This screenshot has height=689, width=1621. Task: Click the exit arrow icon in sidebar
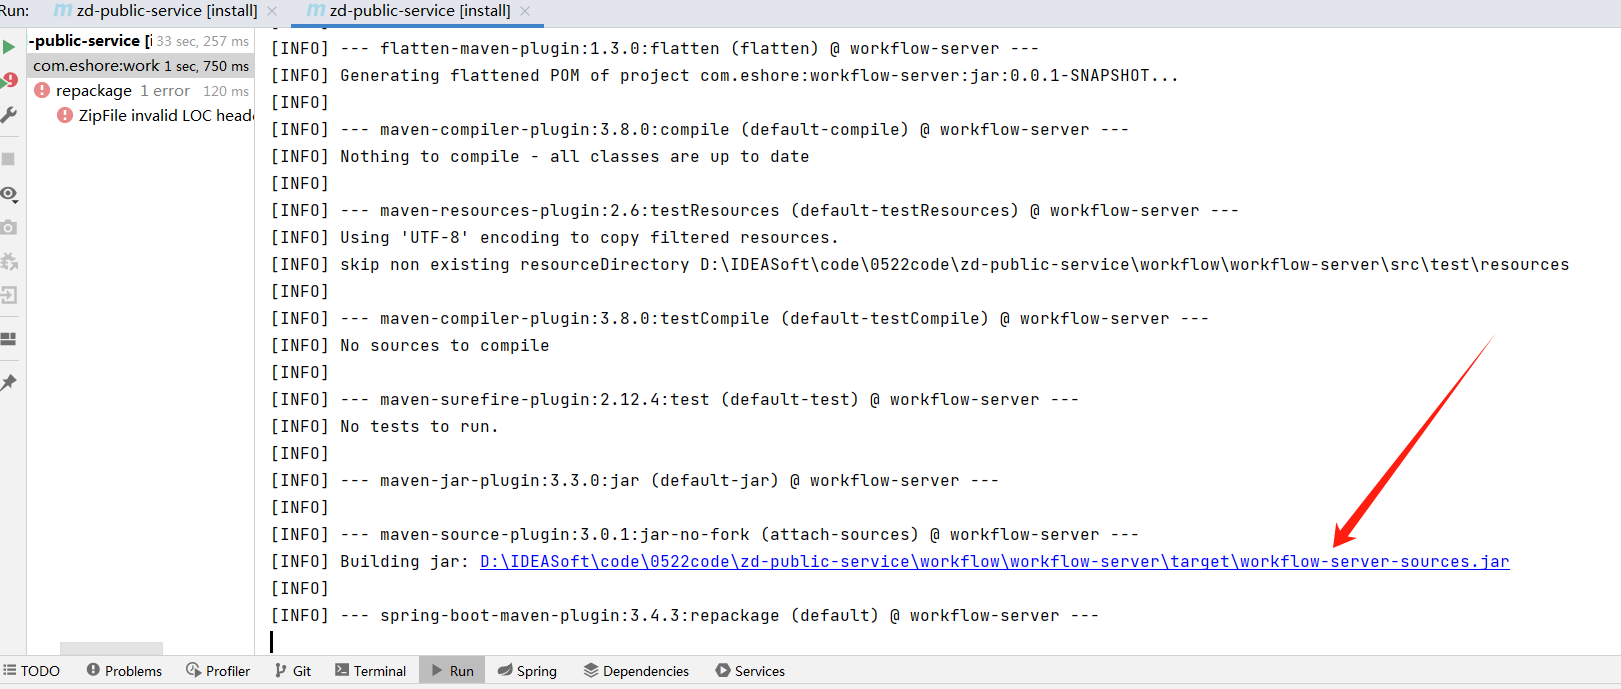pyautogui.click(x=9, y=295)
